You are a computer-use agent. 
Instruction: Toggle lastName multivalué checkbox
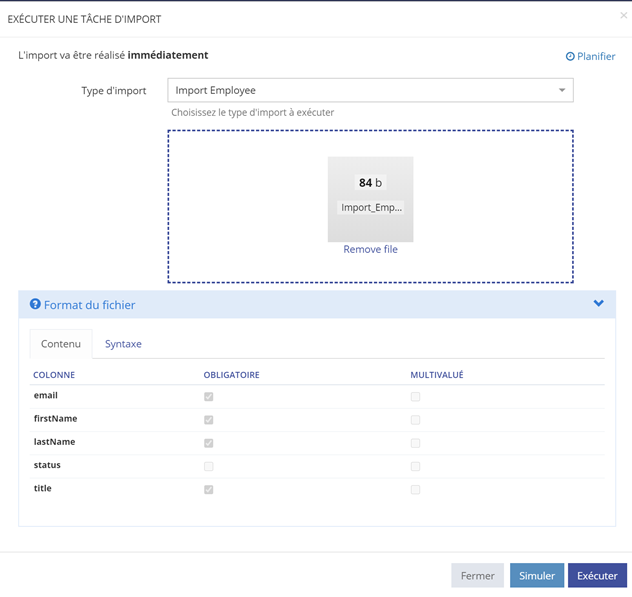coord(415,443)
